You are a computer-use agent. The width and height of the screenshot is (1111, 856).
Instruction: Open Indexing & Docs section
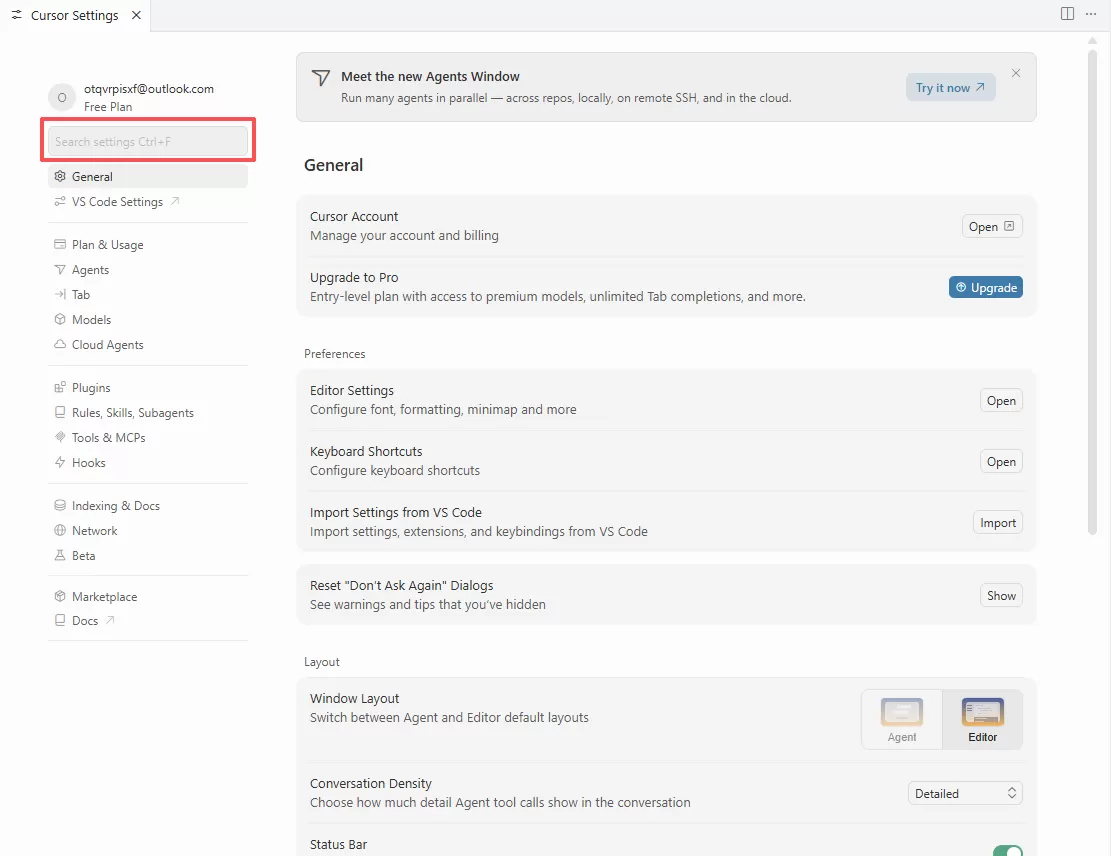(148, 505)
